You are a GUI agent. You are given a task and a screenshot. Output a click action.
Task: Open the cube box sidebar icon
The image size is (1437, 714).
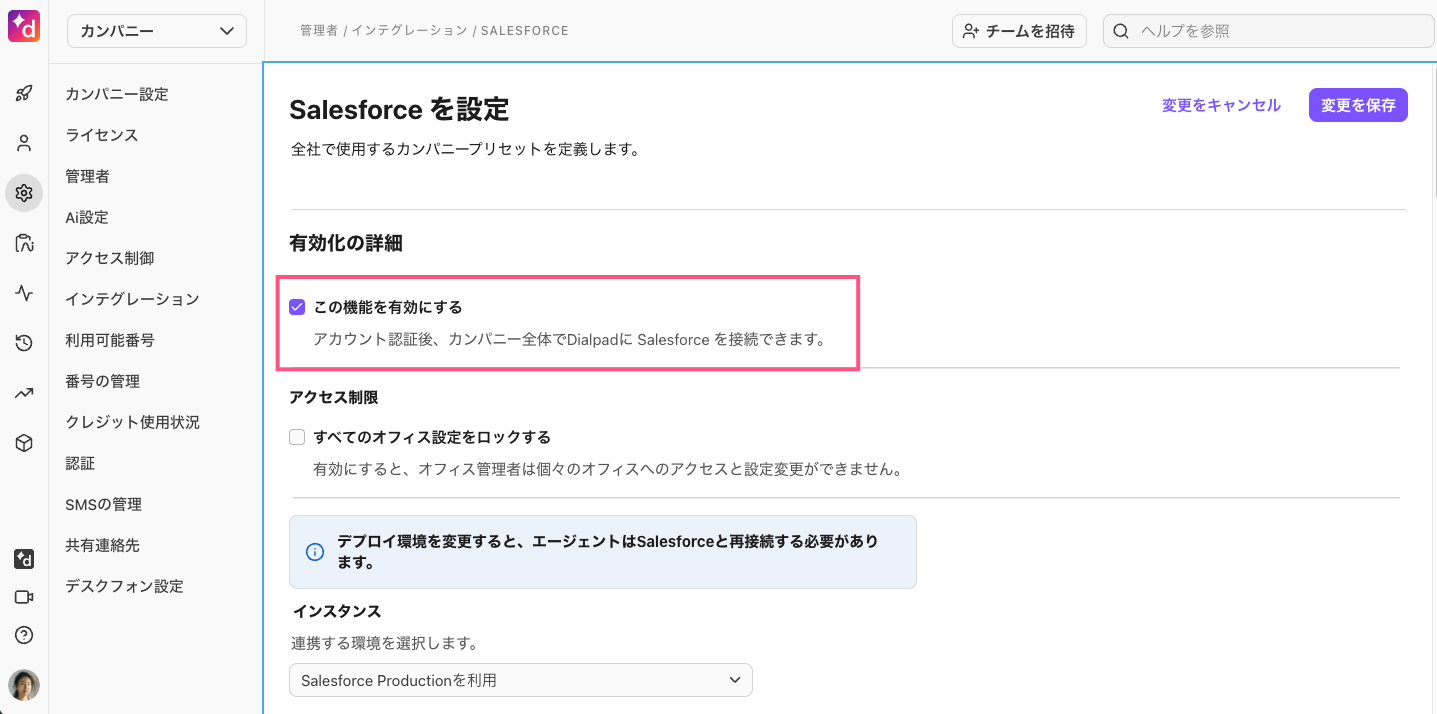pos(24,443)
